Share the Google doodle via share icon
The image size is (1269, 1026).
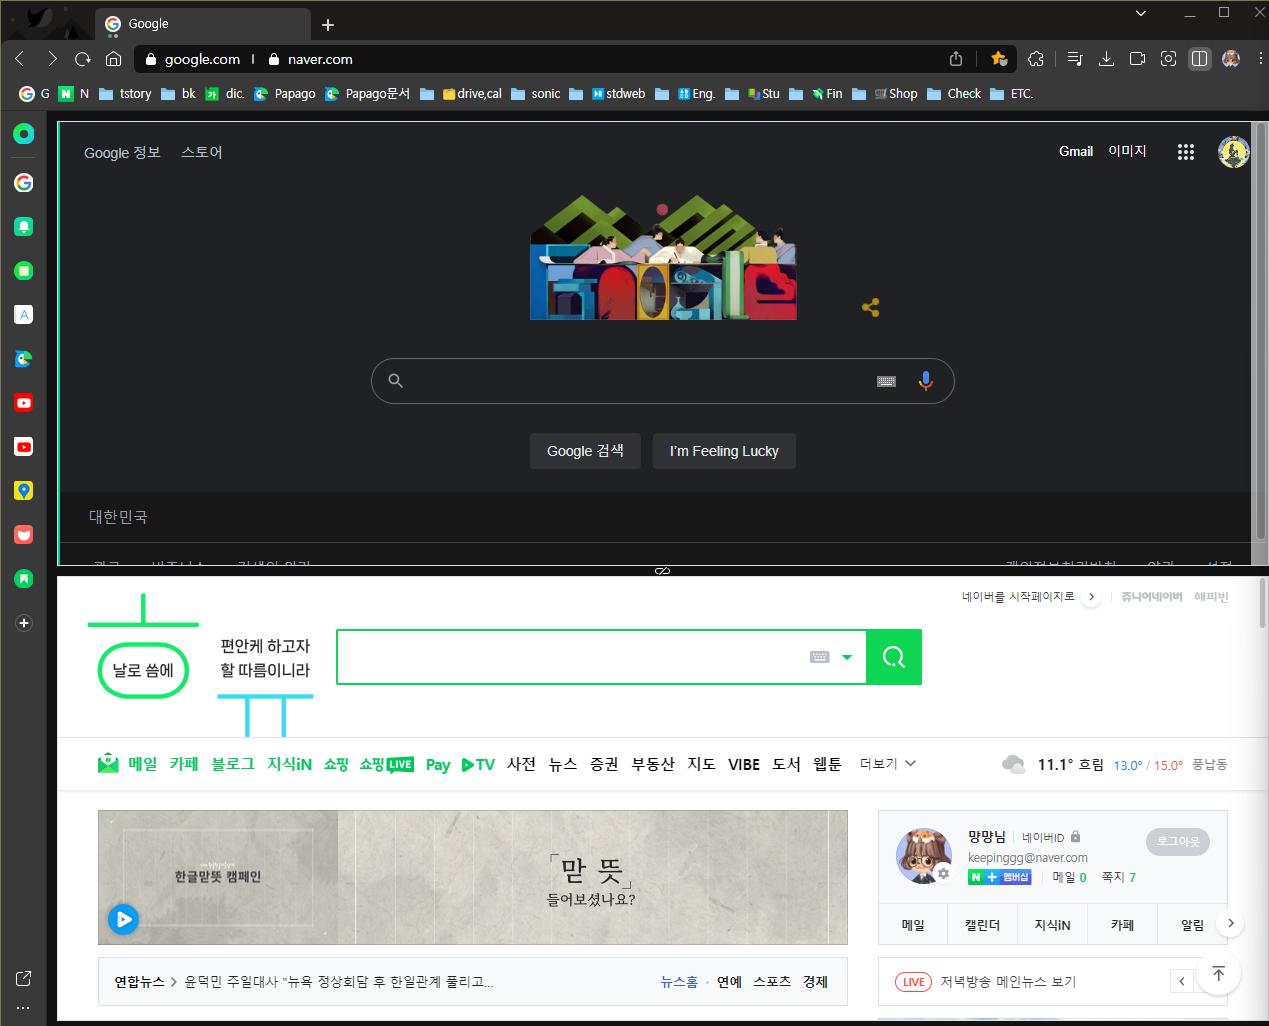[871, 307]
